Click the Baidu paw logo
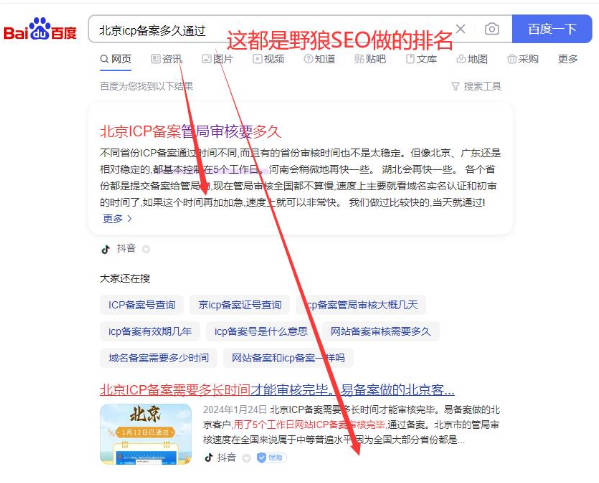 pos(40,29)
